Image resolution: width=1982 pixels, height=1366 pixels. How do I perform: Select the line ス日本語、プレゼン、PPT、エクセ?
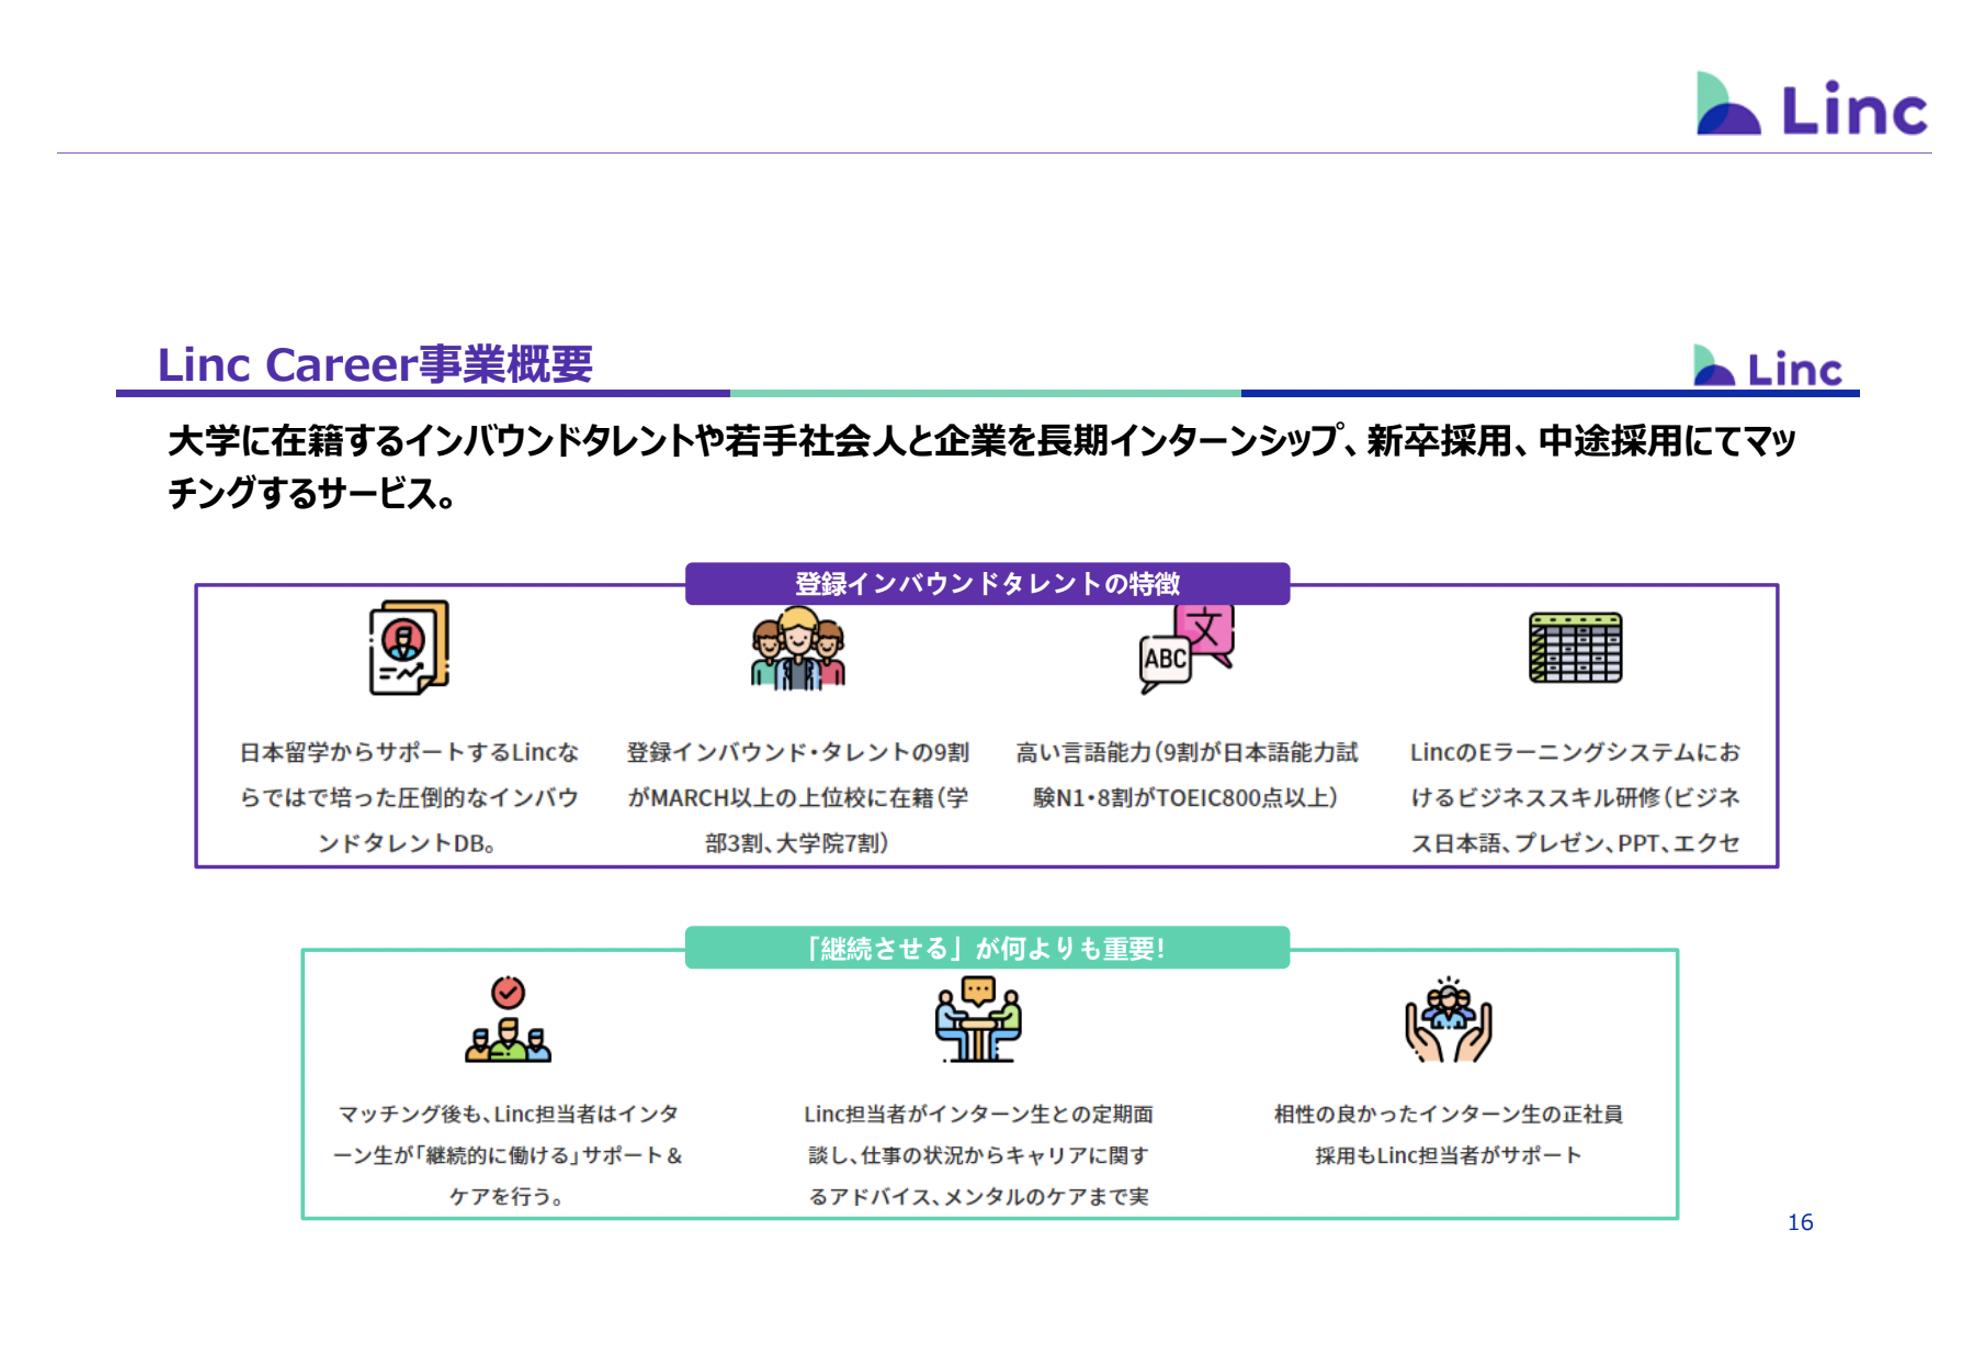[x=1575, y=843]
